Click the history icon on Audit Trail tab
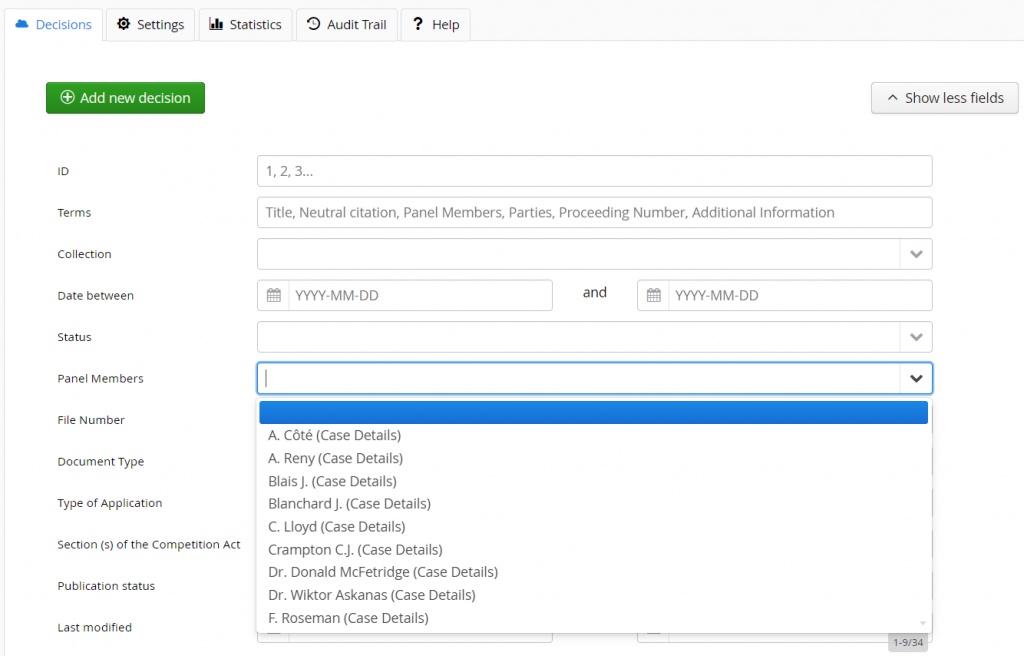The image size is (1024, 656). tap(314, 24)
